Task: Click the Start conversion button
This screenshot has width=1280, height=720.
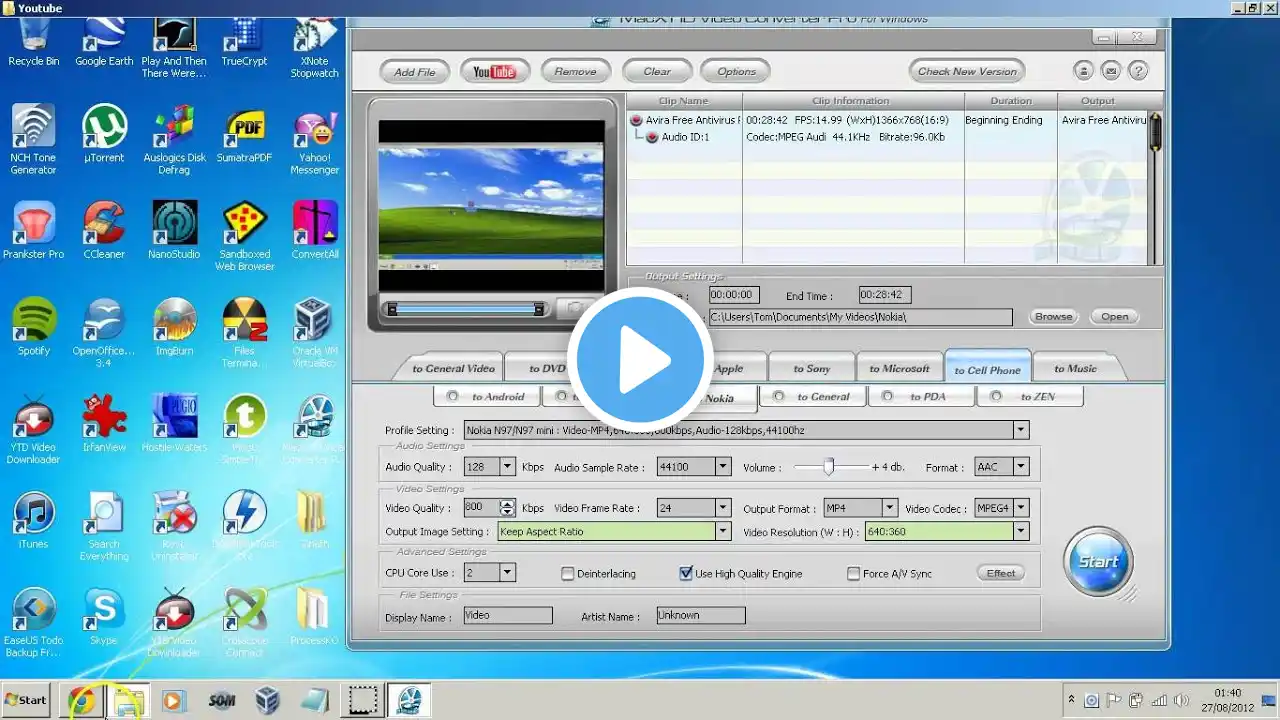Action: coord(1098,560)
